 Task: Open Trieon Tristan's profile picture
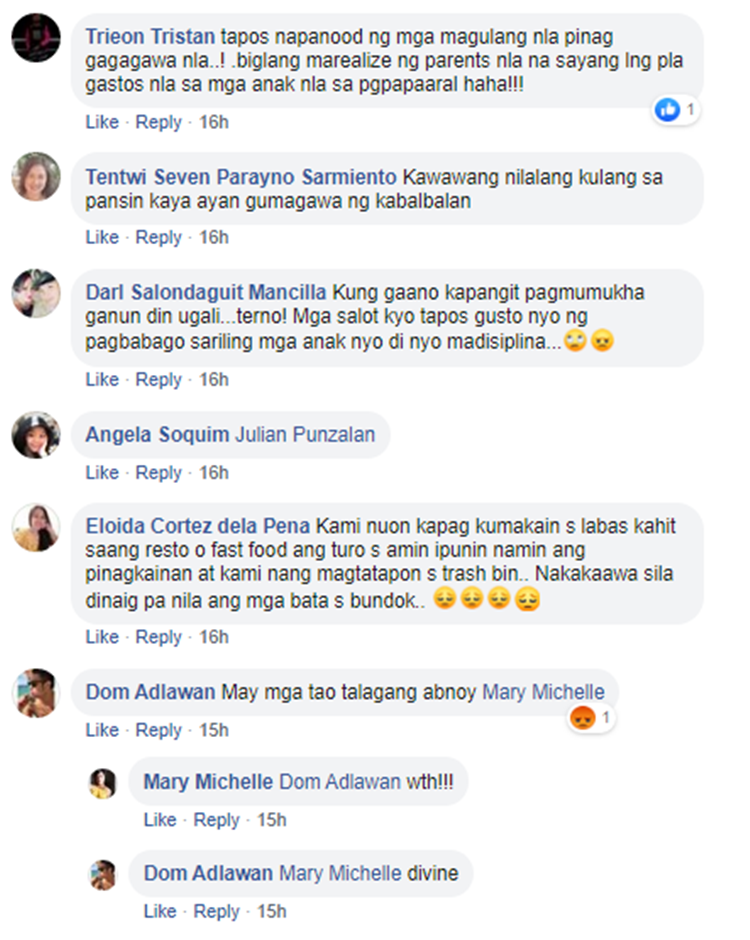point(36,38)
